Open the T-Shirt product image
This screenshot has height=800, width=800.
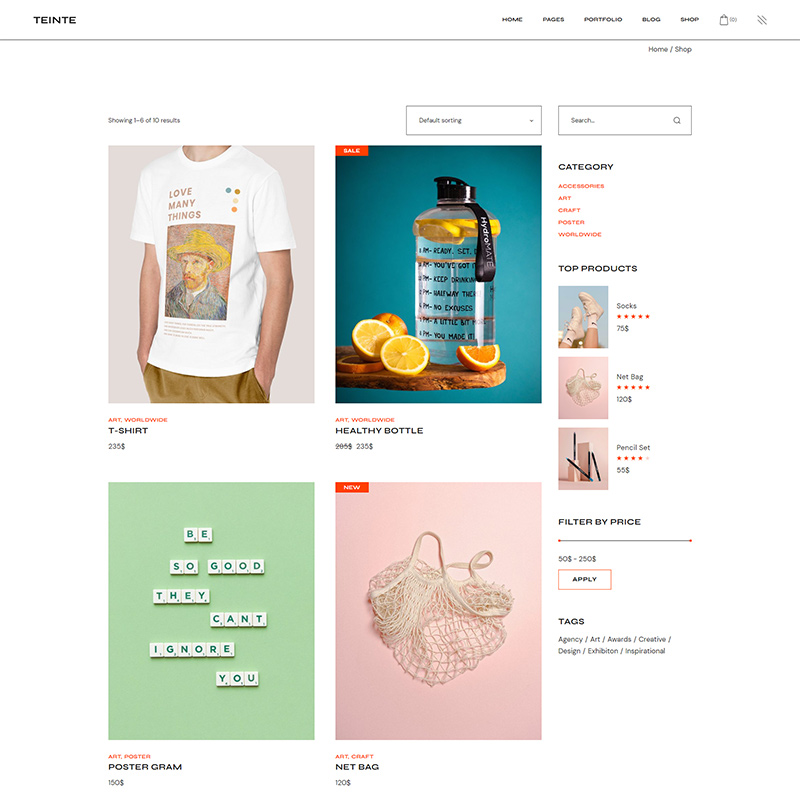pos(211,274)
